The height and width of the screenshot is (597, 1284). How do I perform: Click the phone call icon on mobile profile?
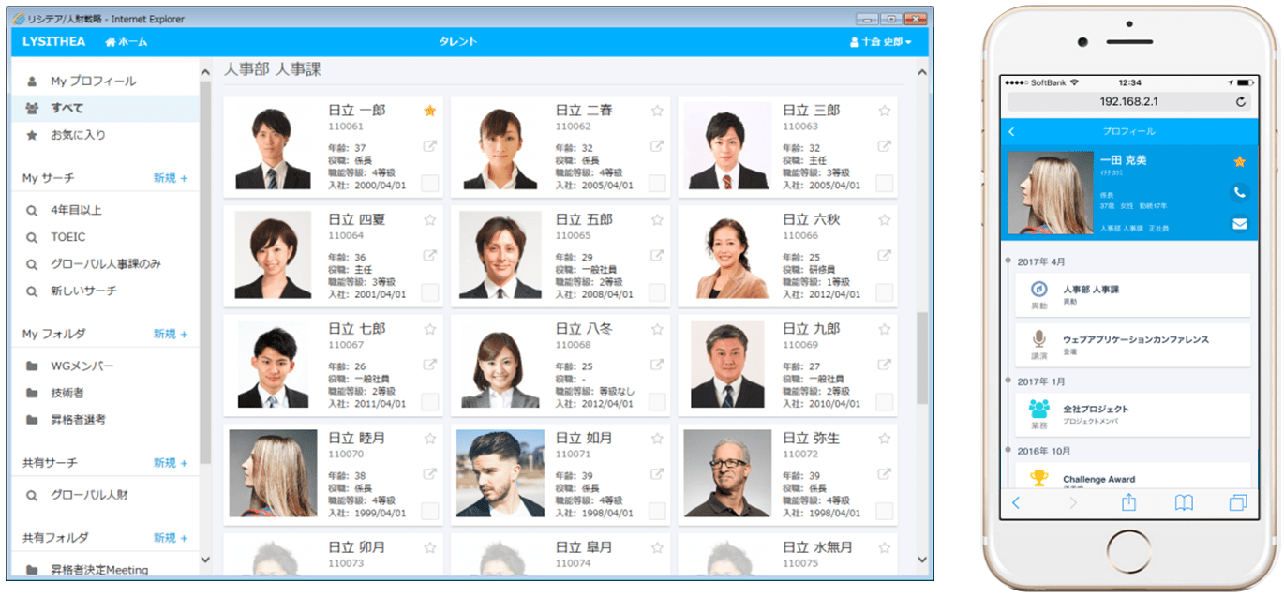[1240, 192]
